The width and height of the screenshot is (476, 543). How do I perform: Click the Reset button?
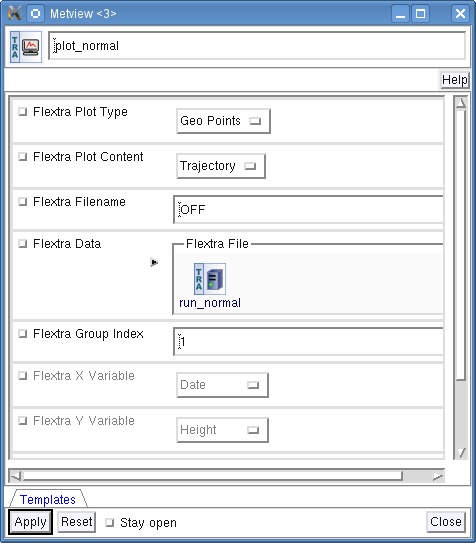point(77,522)
